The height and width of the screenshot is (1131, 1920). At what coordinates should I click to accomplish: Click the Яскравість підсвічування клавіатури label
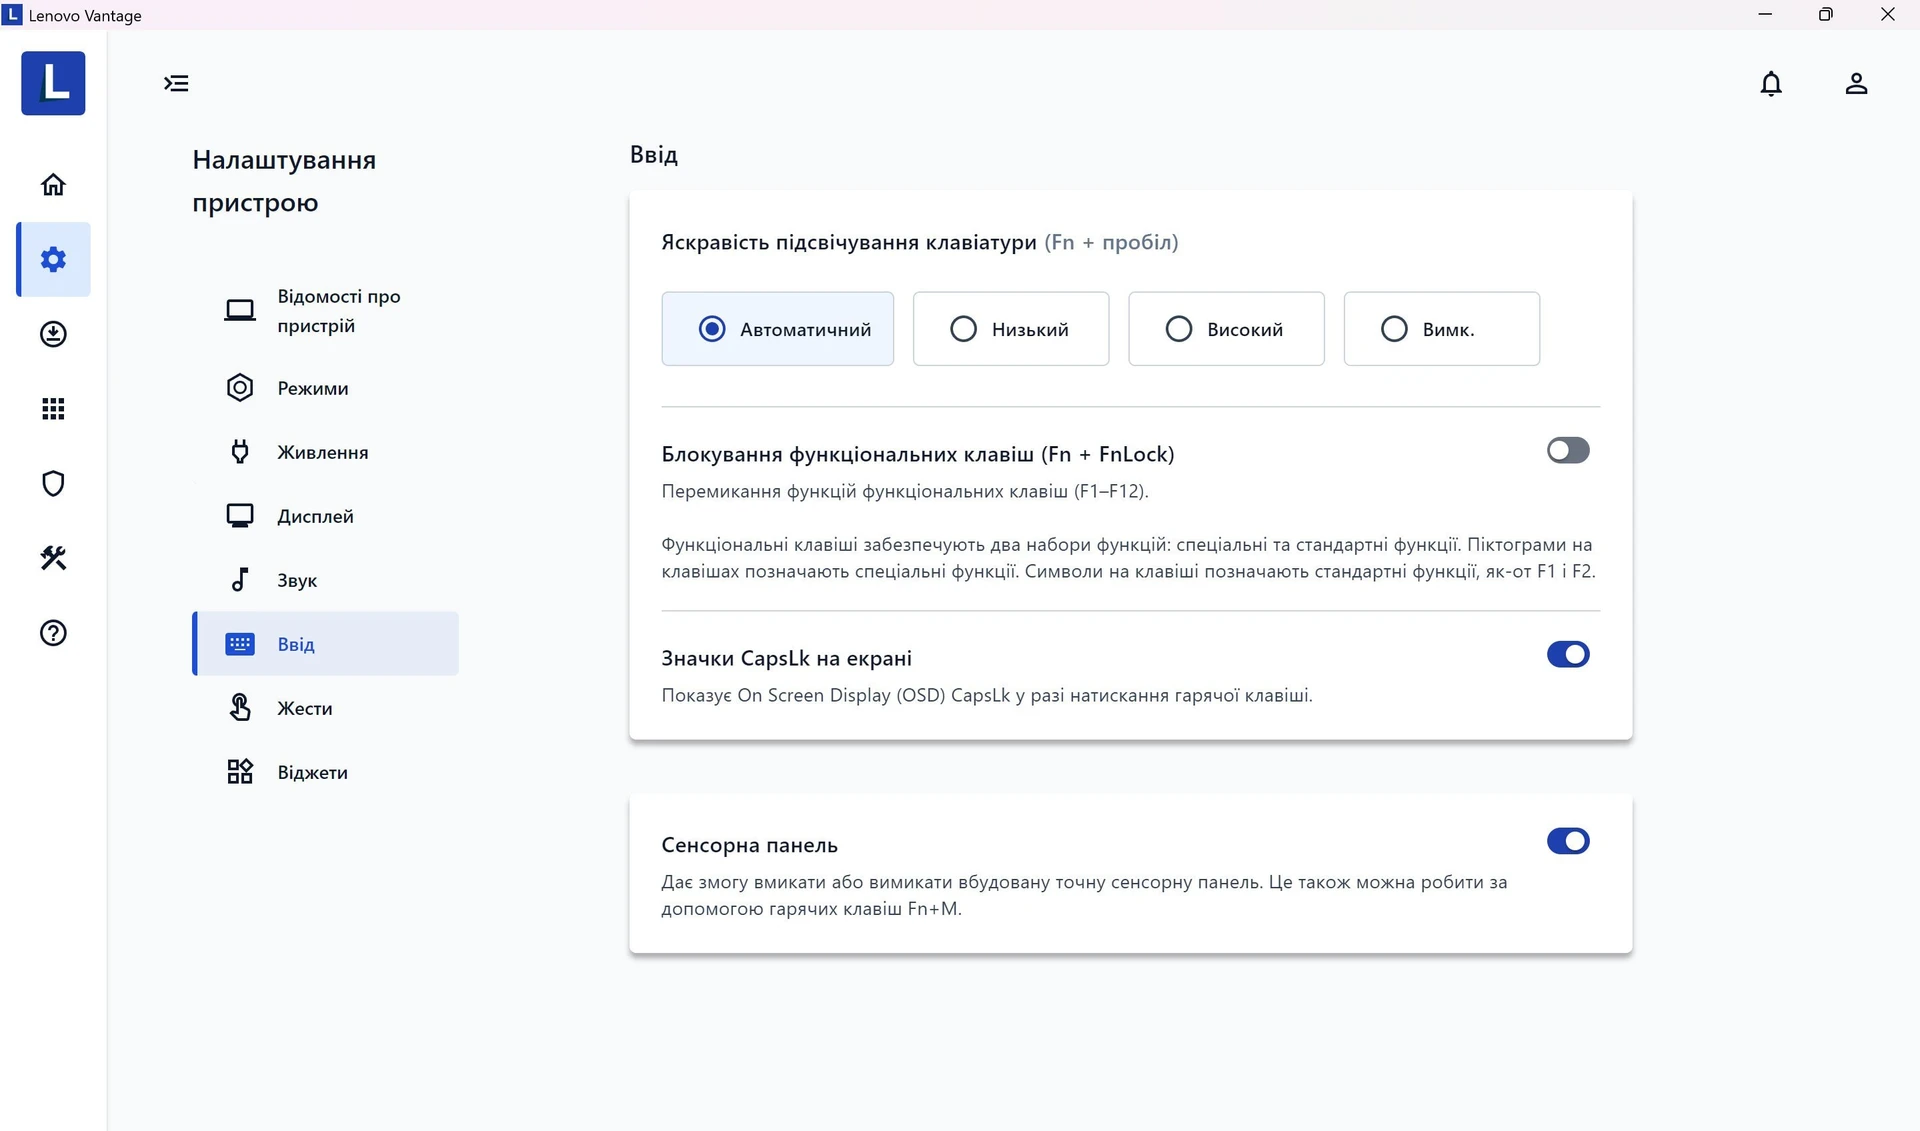coord(849,243)
